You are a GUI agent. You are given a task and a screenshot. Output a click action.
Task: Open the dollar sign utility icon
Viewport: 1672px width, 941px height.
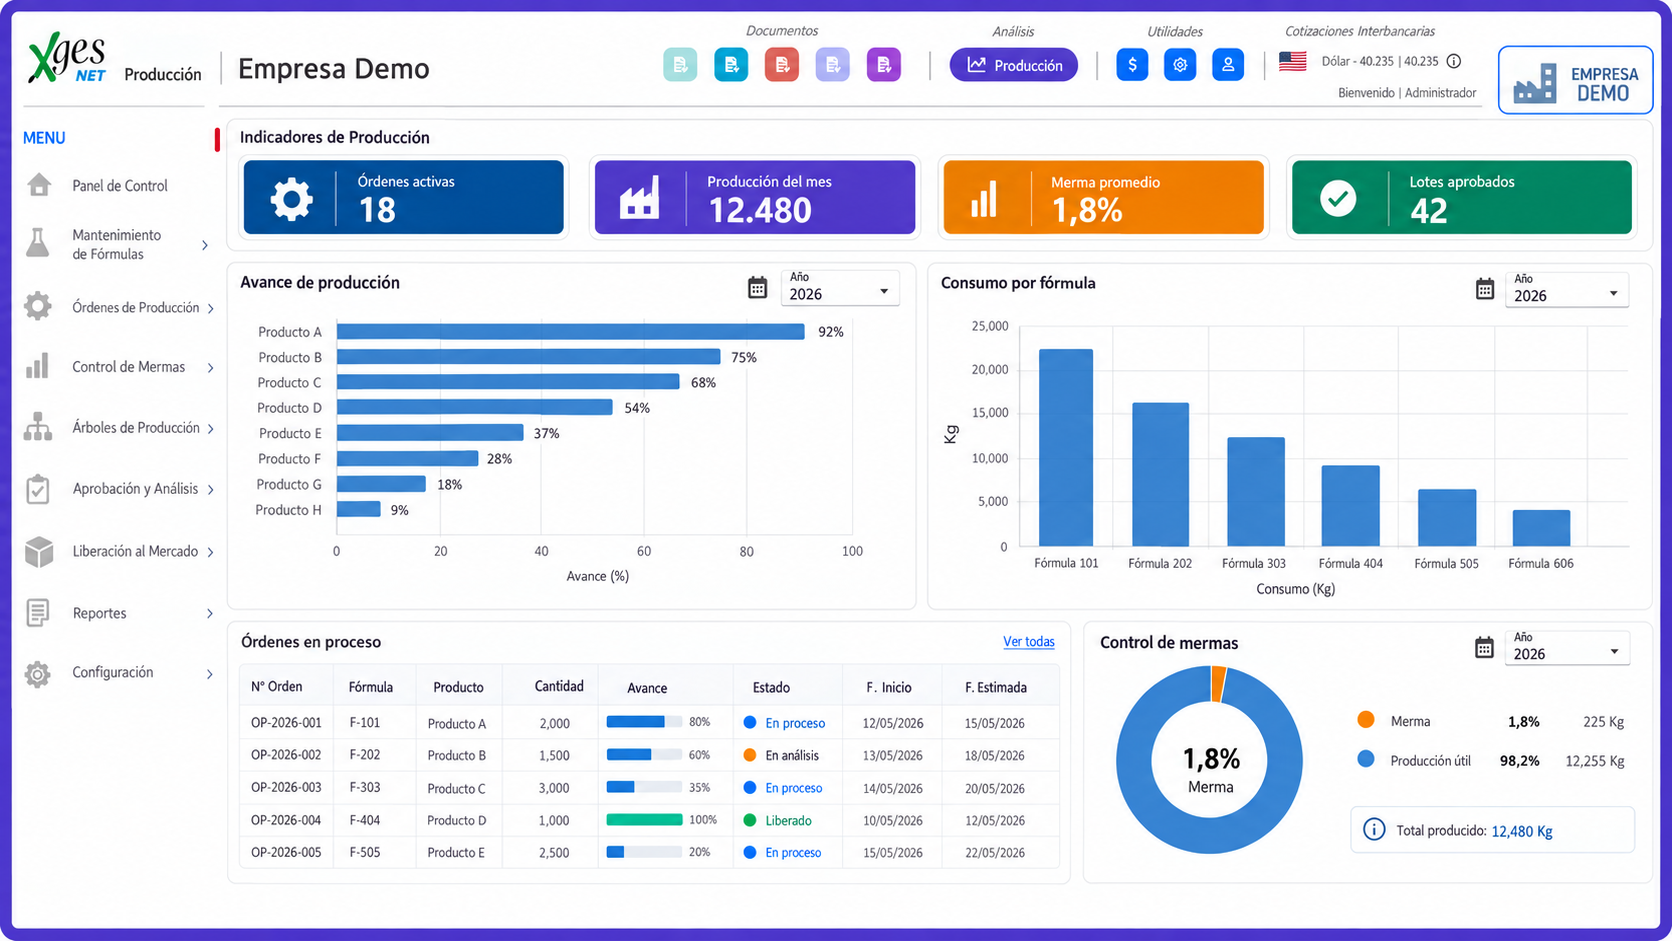1132,65
